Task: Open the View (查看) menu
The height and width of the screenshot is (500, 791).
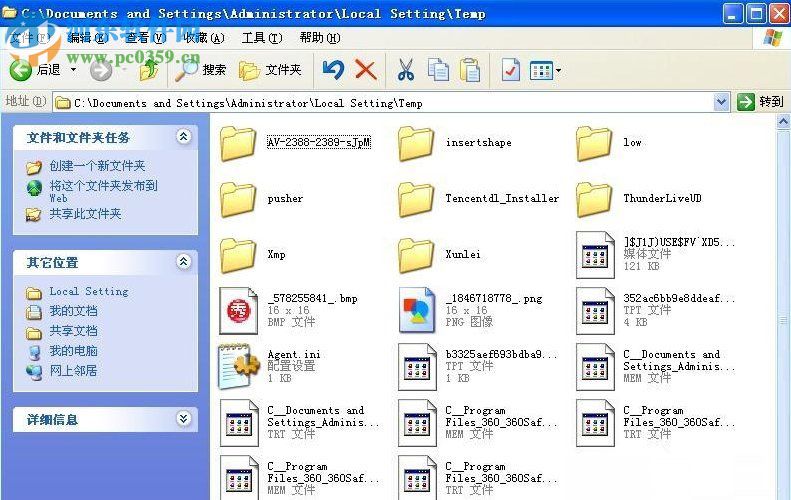Action: 145,38
